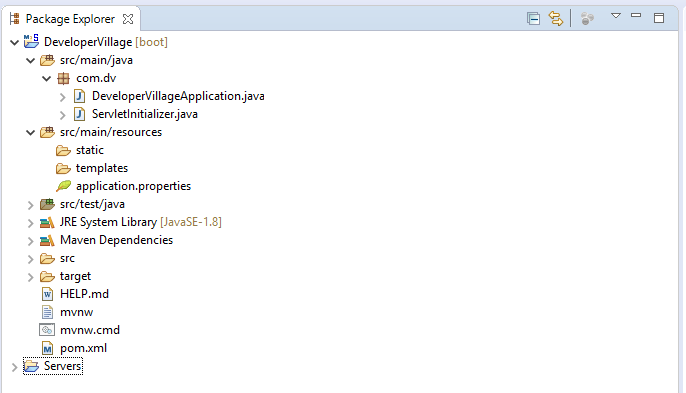Select the Servers project name
The width and height of the screenshot is (686, 393).
coord(63,366)
